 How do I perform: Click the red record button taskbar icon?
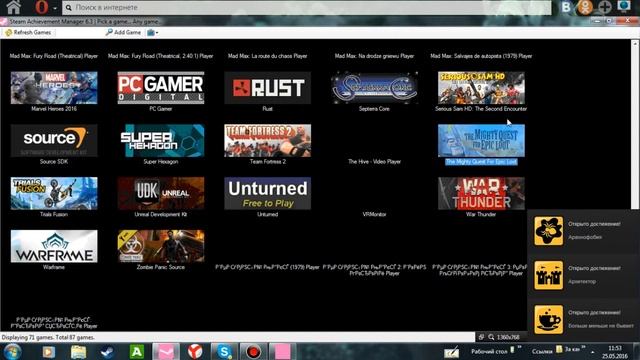coord(253,351)
